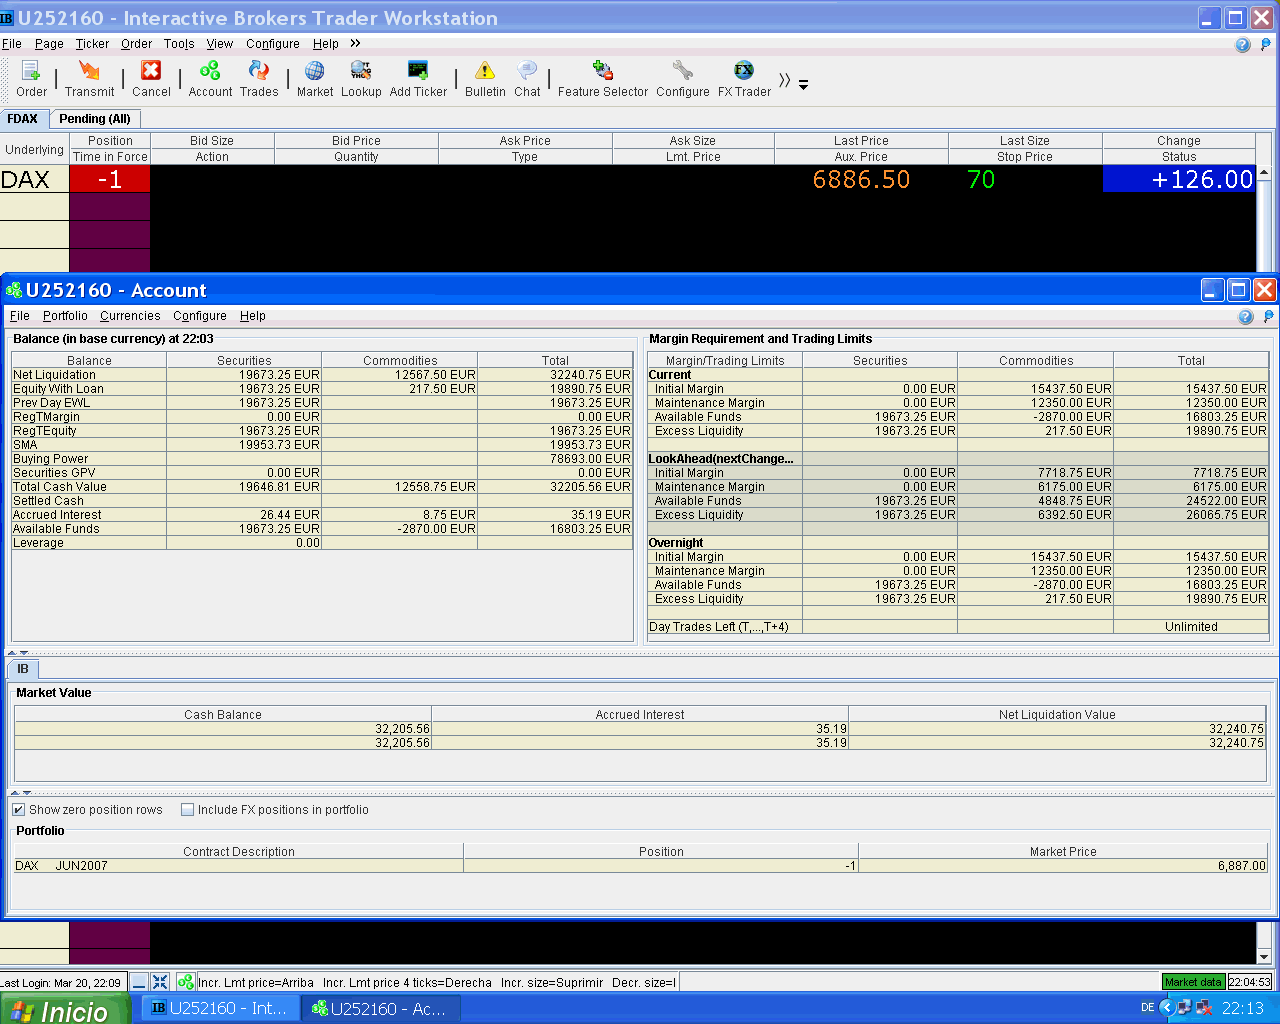Expand additional menu items double arrow

[355, 43]
